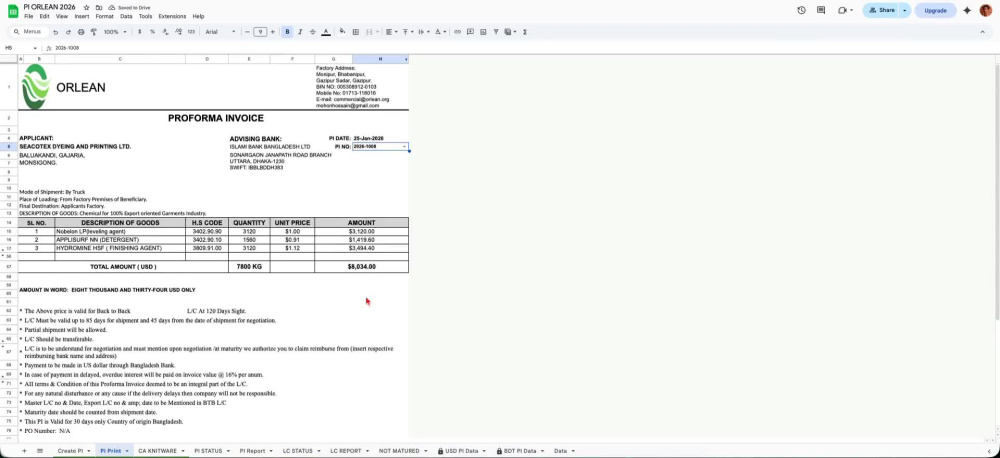
Task: Open the zoom 100% dropdown
Action: (115, 32)
